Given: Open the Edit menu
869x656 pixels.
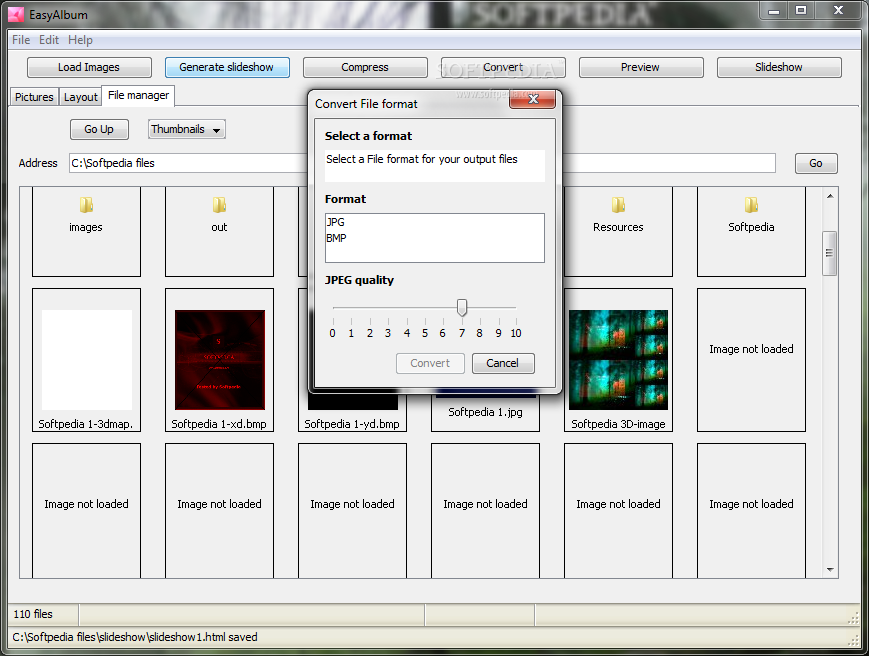Looking at the screenshot, I should (49, 40).
